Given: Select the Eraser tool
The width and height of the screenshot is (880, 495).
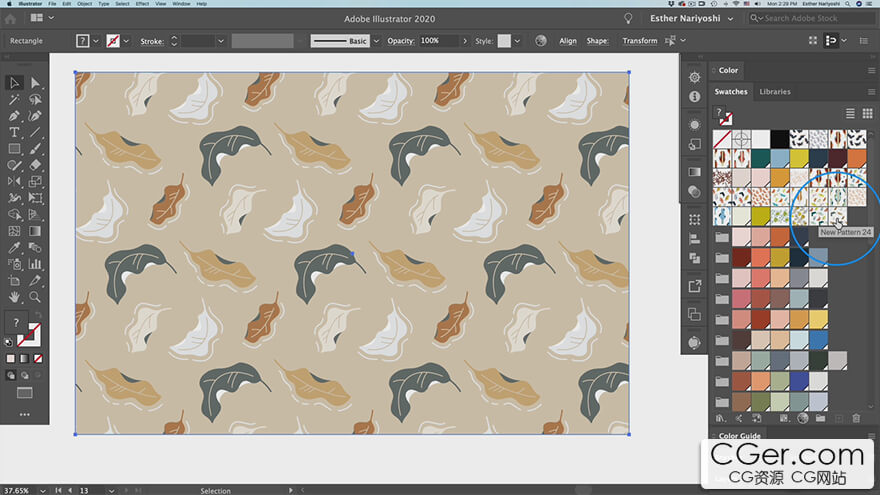Looking at the screenshot, I should click(35, 165).
